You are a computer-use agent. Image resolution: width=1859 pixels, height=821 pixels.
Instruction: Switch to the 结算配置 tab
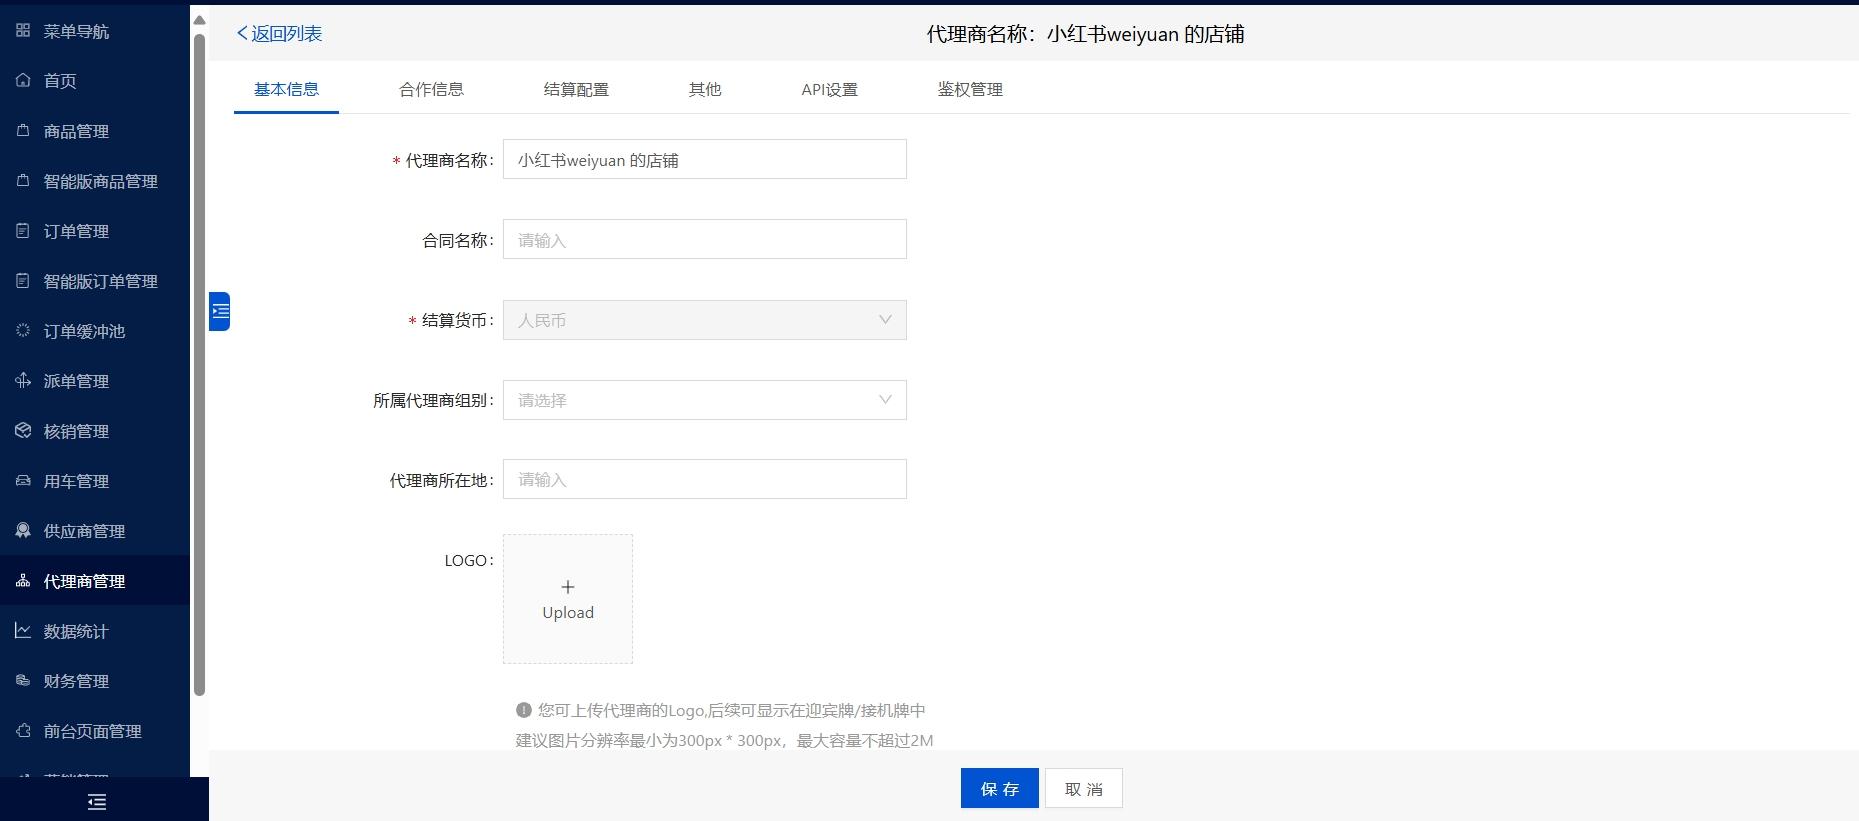[x=576, y=89]
